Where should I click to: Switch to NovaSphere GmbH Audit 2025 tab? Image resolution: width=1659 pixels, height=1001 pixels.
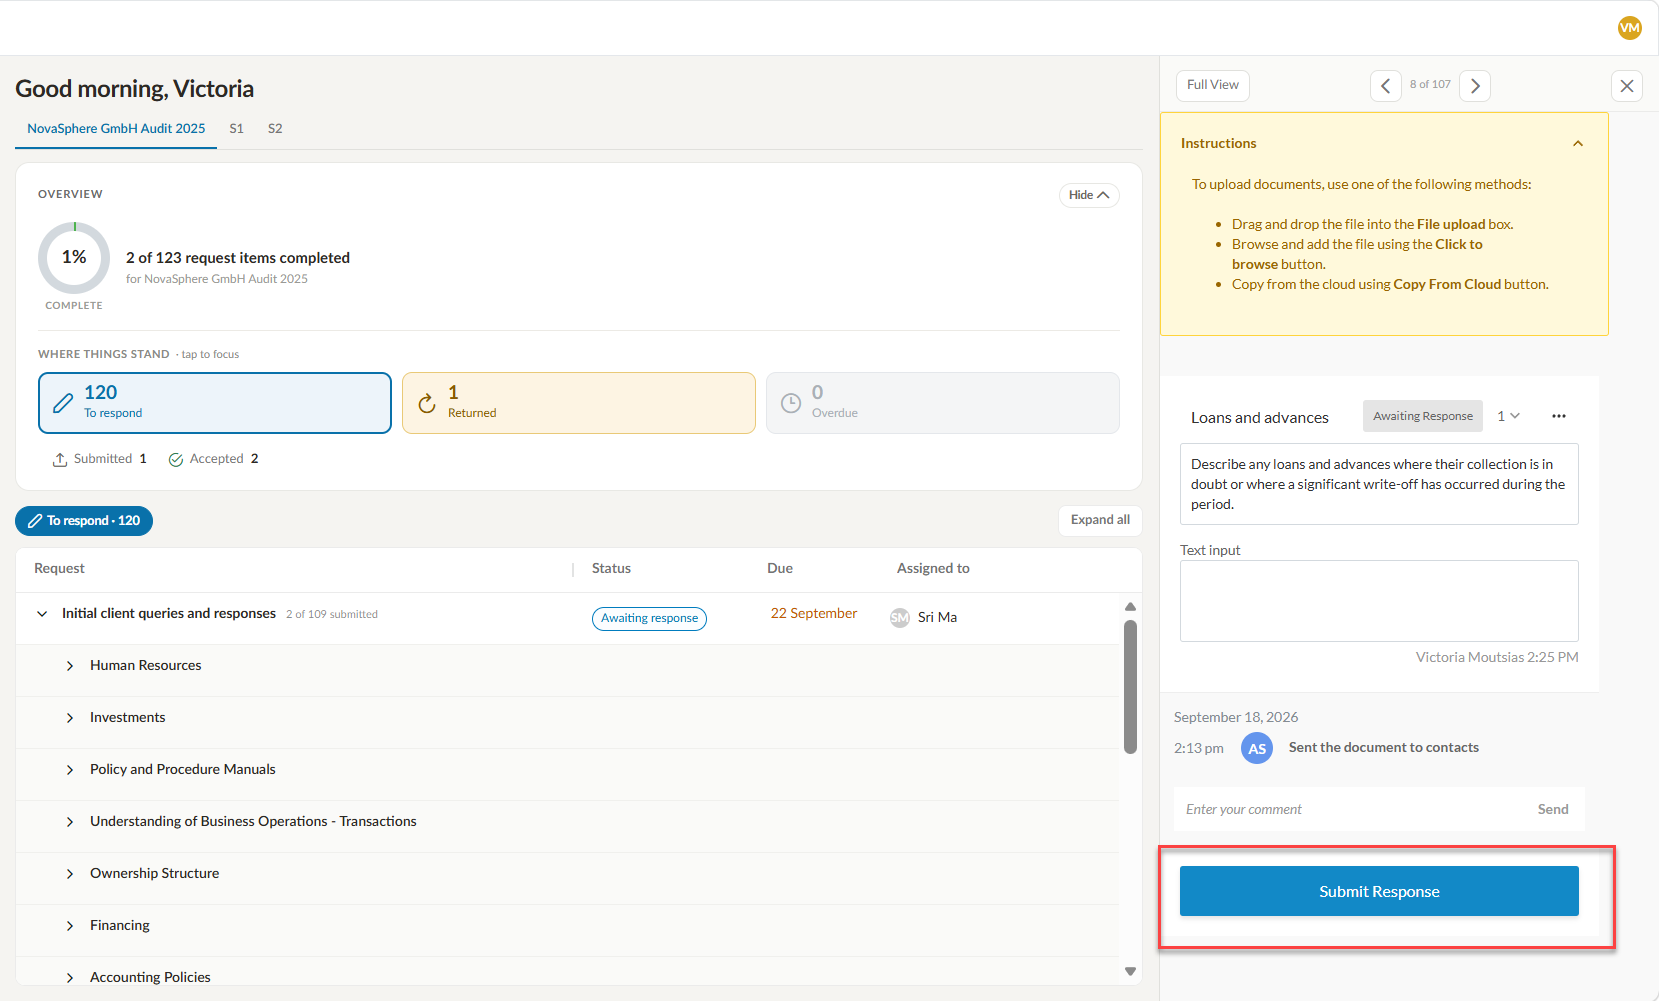coord(116,129)
